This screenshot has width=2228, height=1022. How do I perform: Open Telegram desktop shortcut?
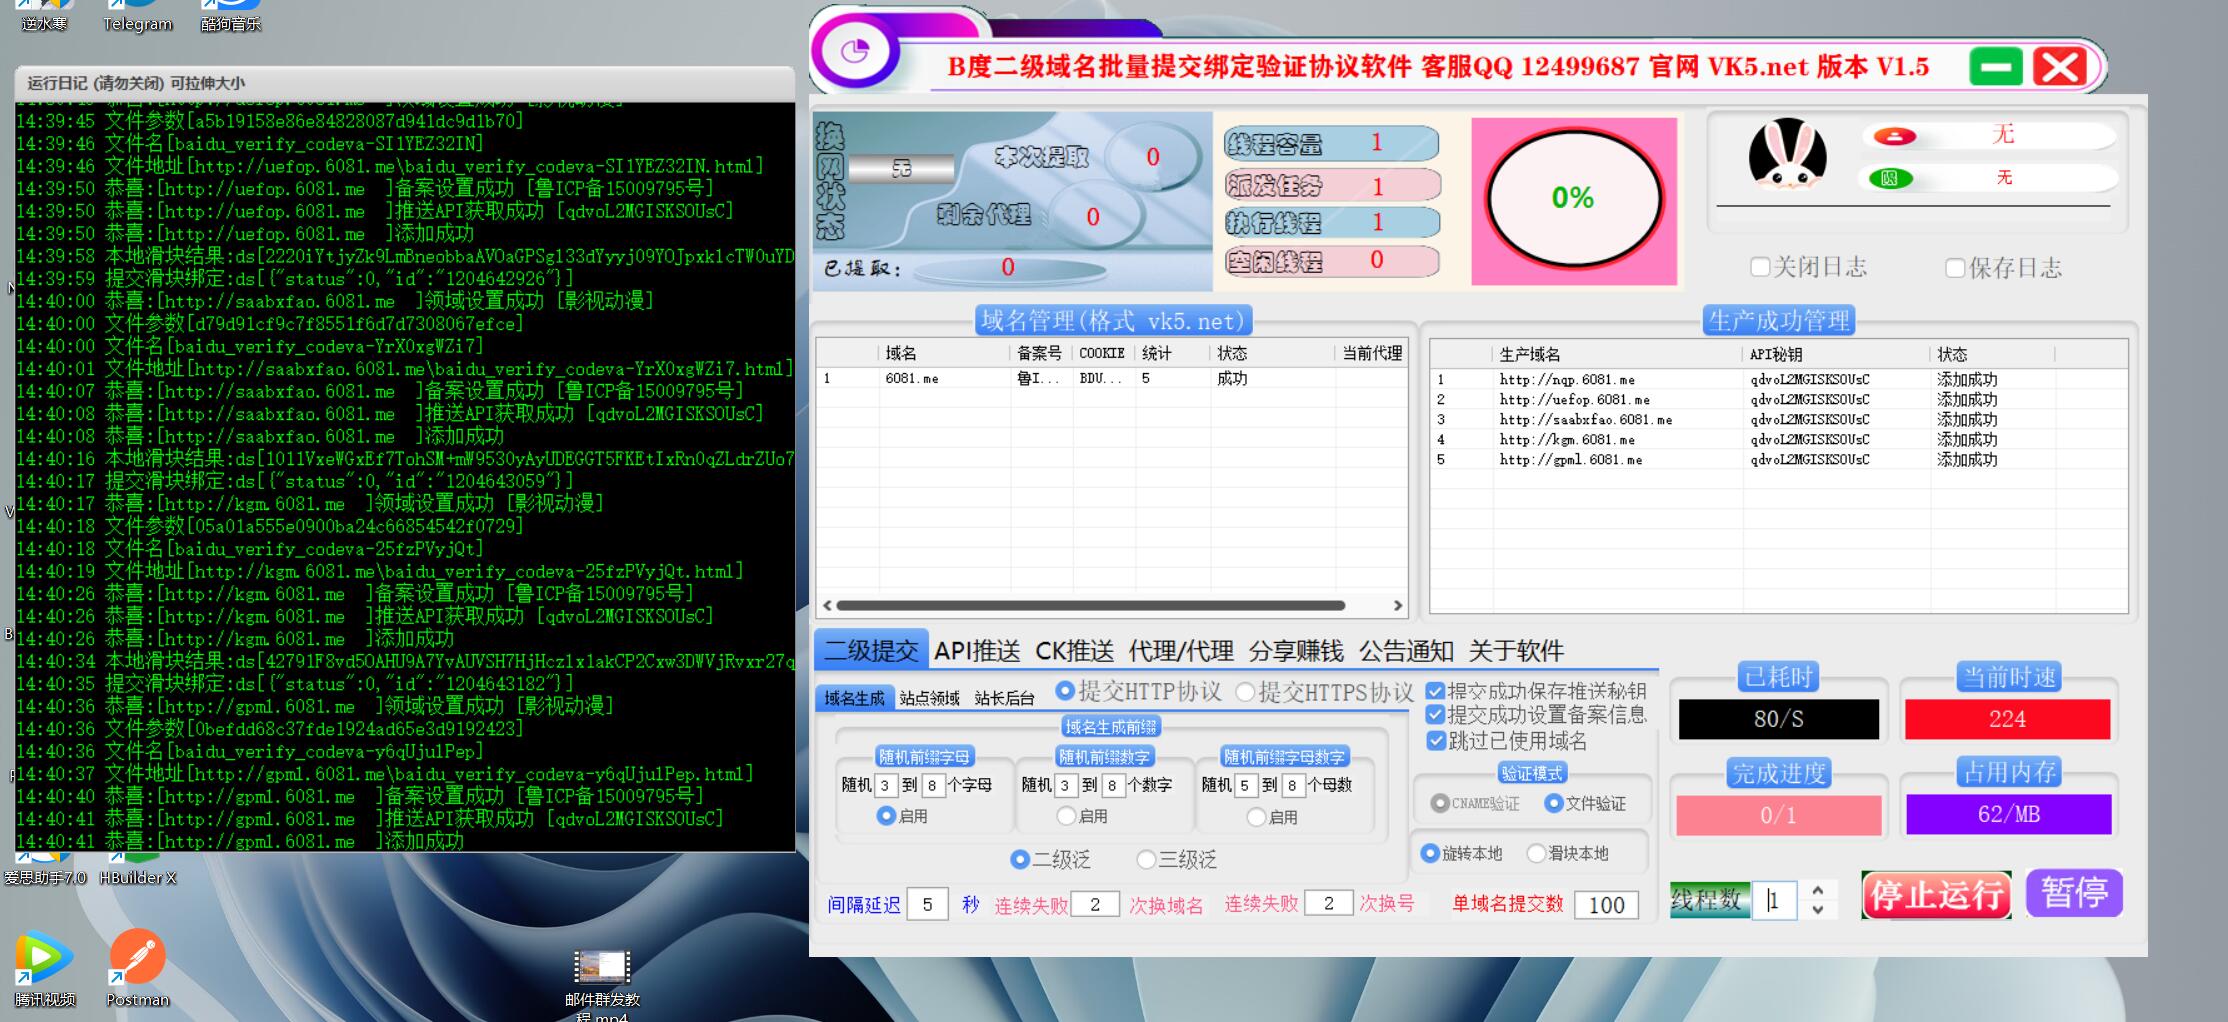[138, 15]
